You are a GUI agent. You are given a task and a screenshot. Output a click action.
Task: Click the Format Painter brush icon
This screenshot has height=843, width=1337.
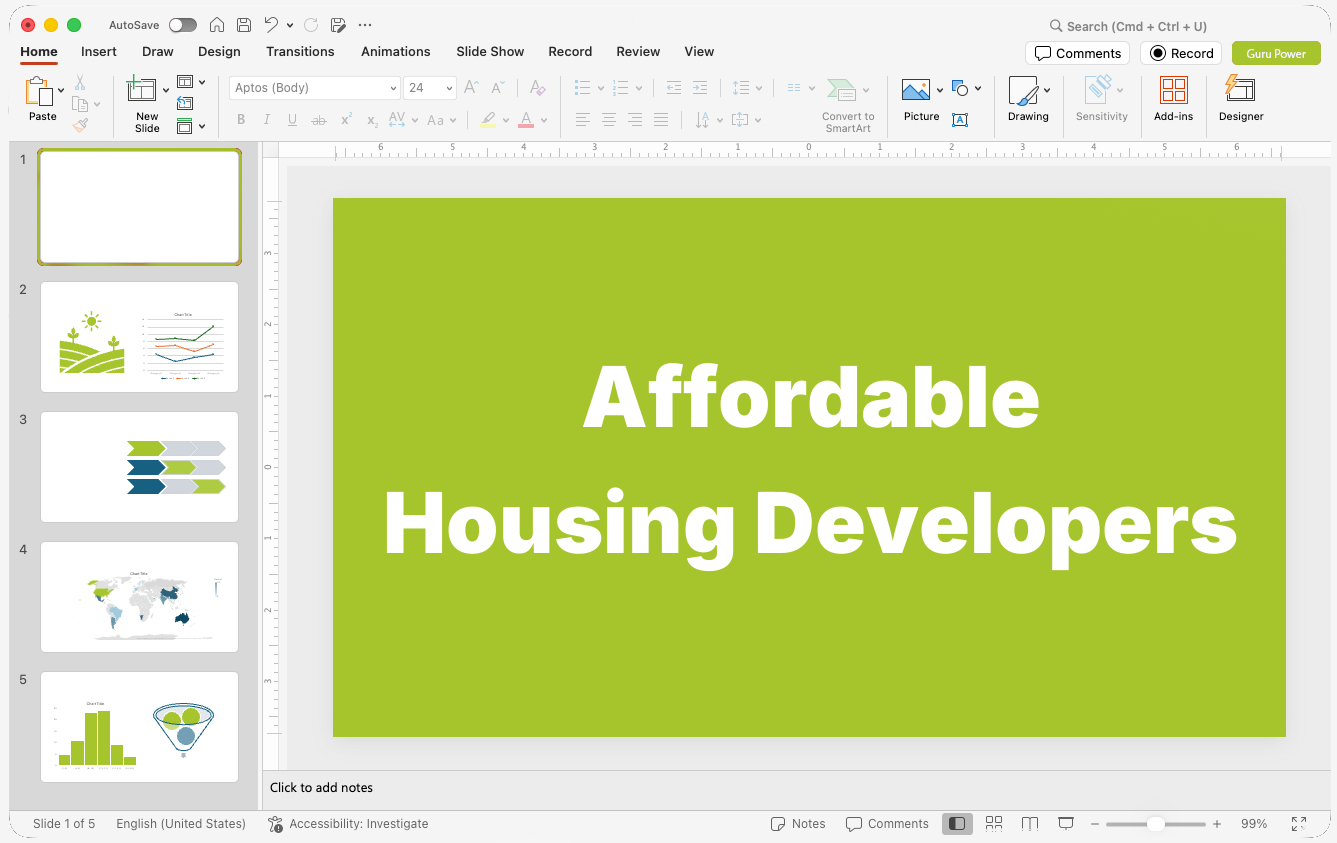(80, 125)
